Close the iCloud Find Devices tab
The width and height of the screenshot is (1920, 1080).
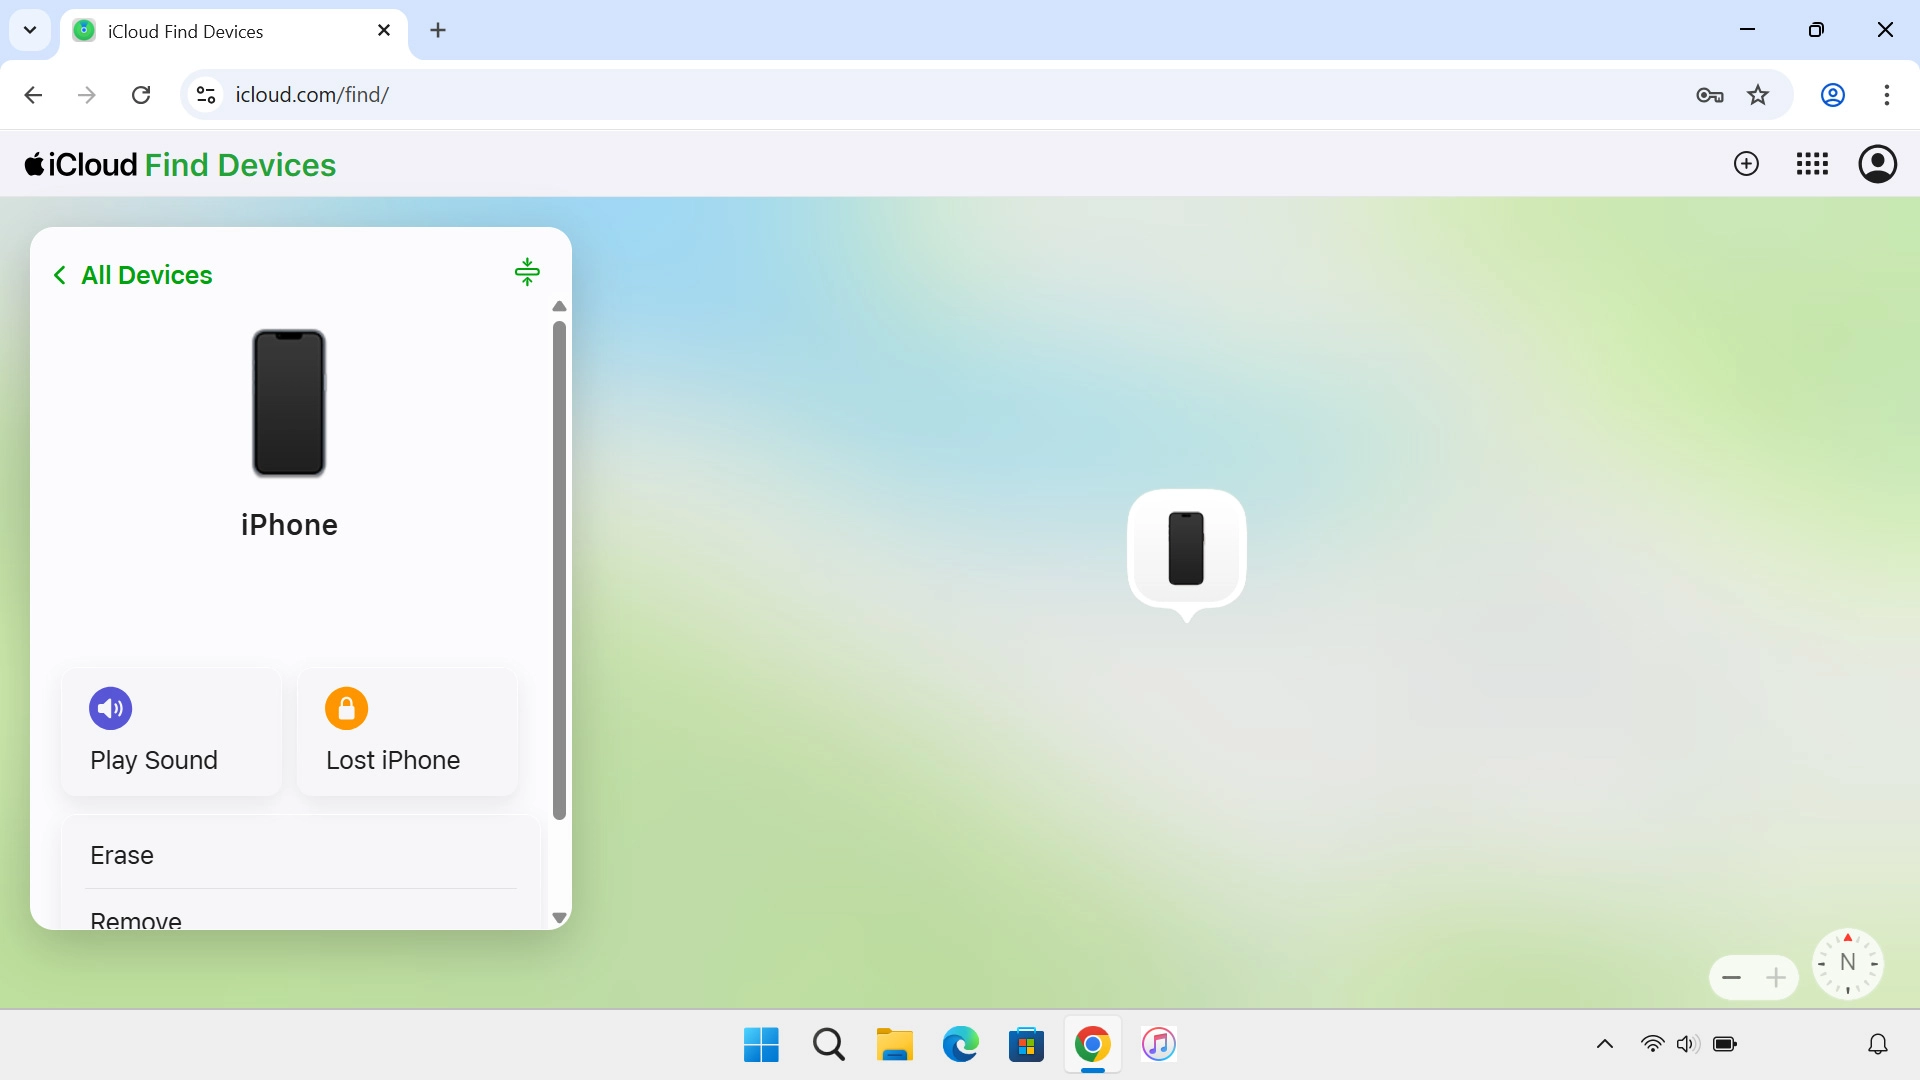pos(384,31)
